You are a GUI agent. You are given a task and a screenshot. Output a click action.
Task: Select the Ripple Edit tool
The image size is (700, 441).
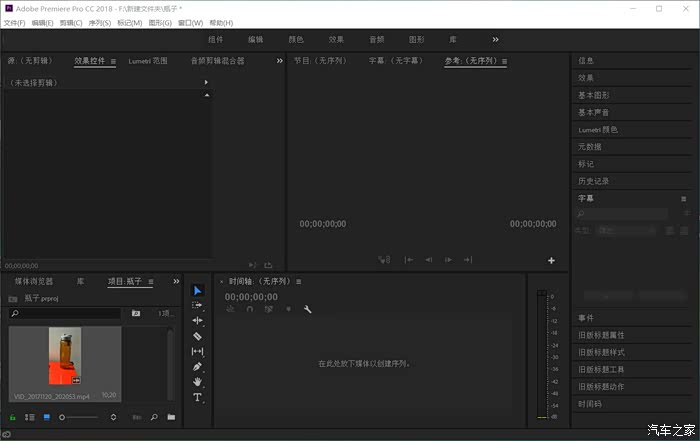coord(197,320)
